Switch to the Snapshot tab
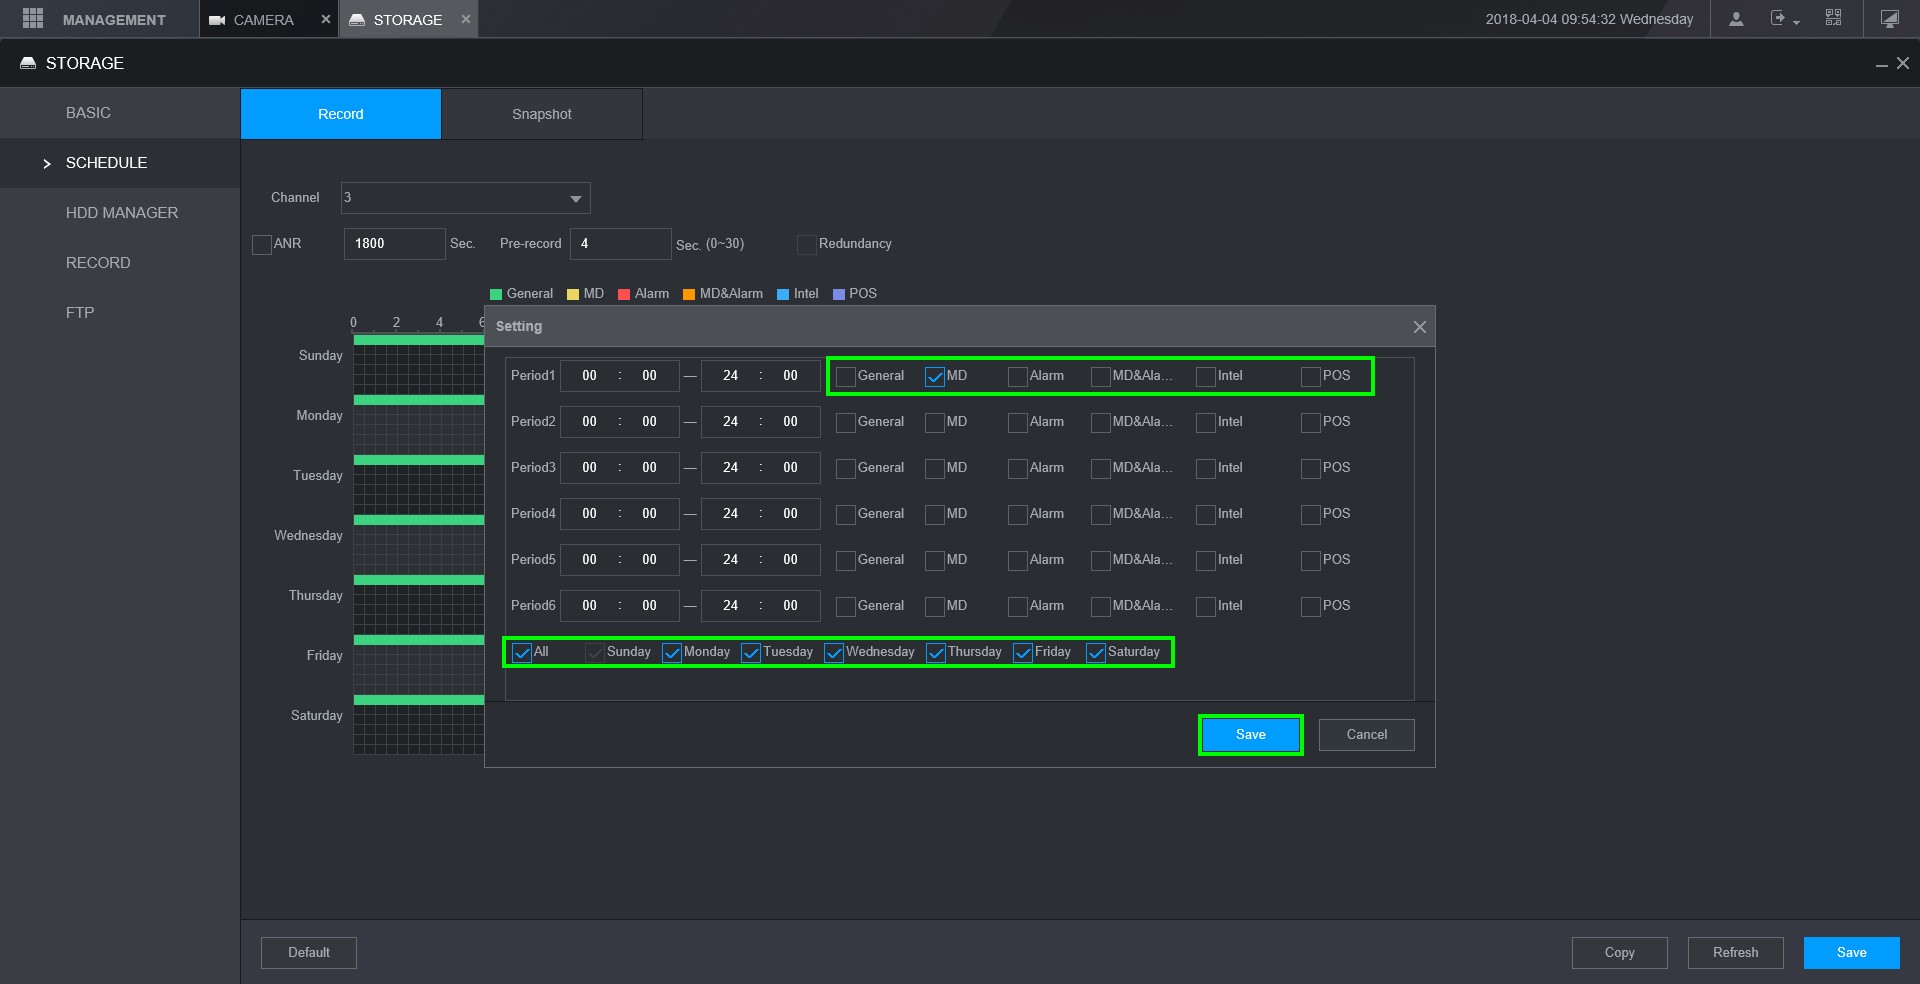Image resolution: width=1920 pixels, height=984 pixels. (541, 114)
